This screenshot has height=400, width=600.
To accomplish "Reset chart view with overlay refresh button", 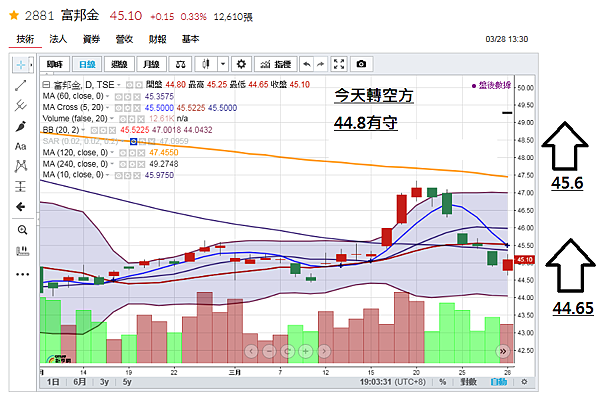I will pyautogui.click(x=287, y=351).
